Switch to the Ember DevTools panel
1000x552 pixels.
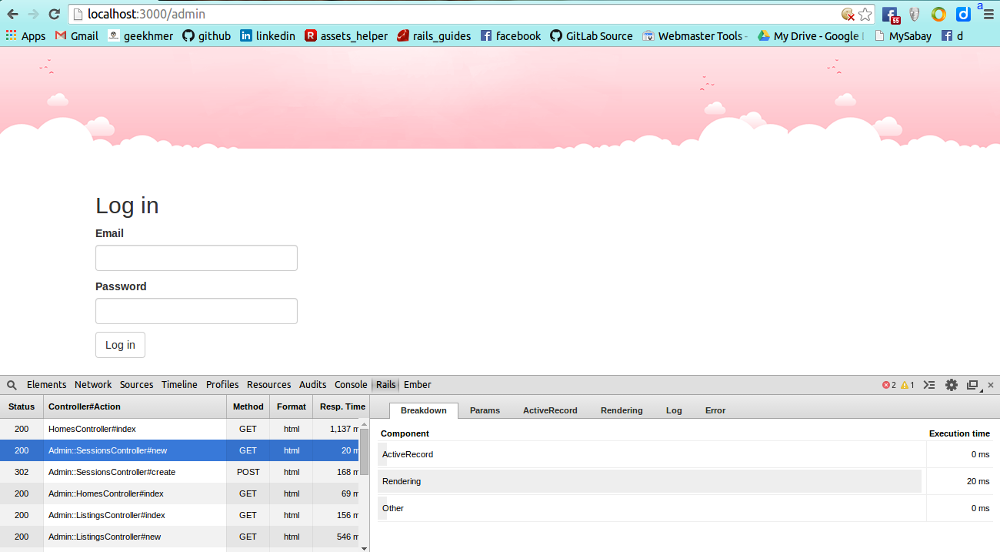pos(417,385)
